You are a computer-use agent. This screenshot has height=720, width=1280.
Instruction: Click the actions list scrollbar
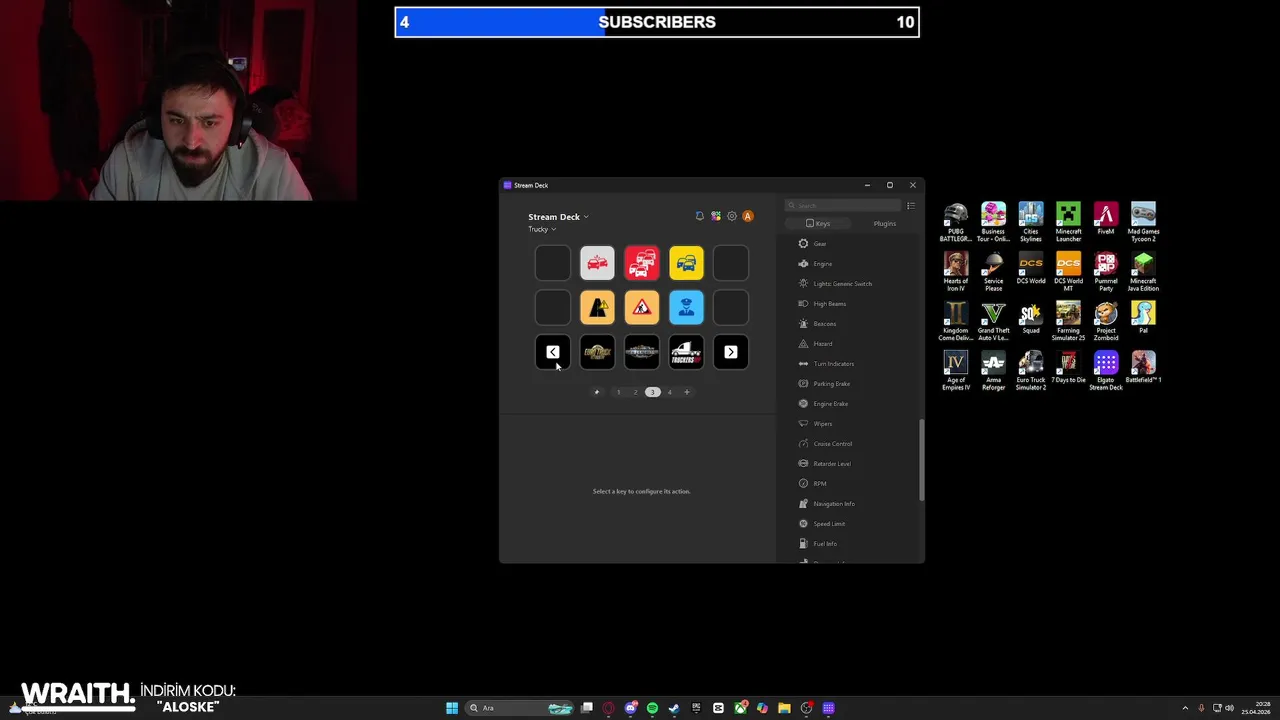(921, 460)
